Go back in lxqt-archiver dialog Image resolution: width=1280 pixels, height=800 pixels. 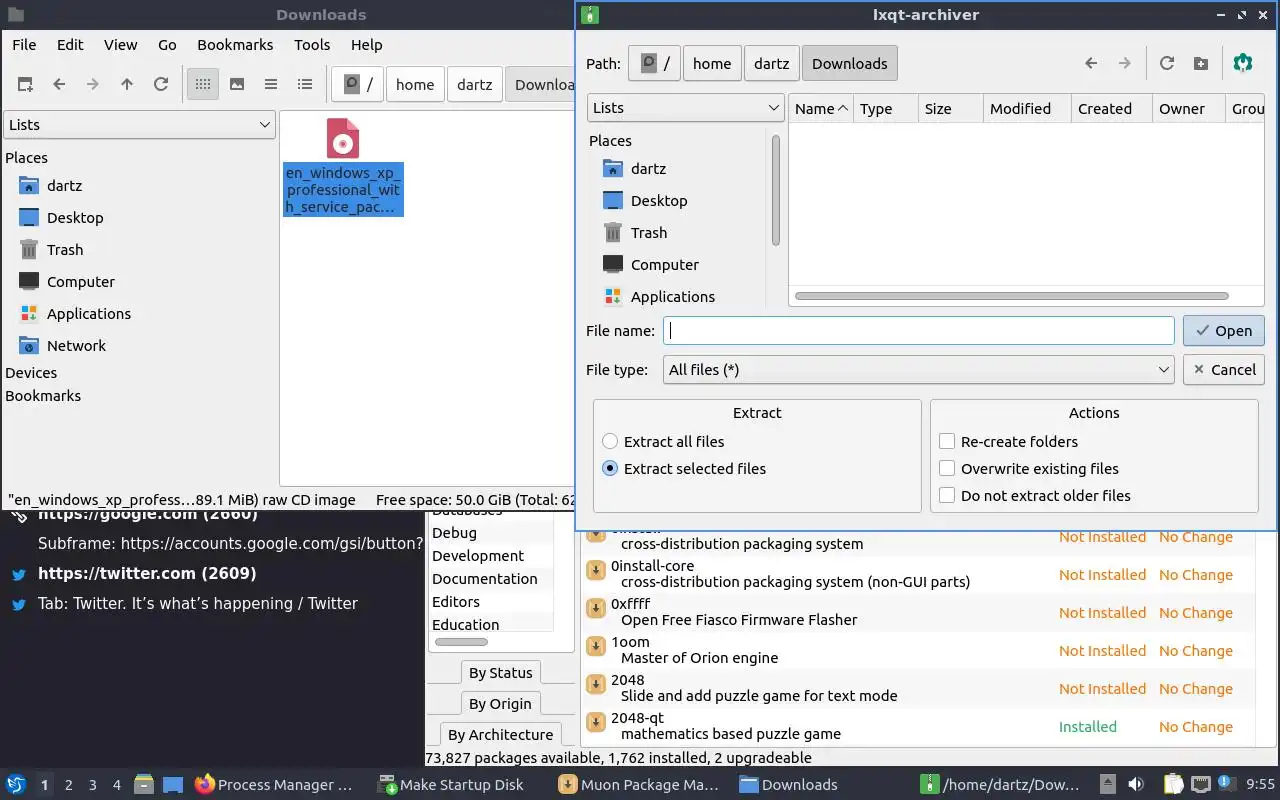click(x=1091, y=63)
